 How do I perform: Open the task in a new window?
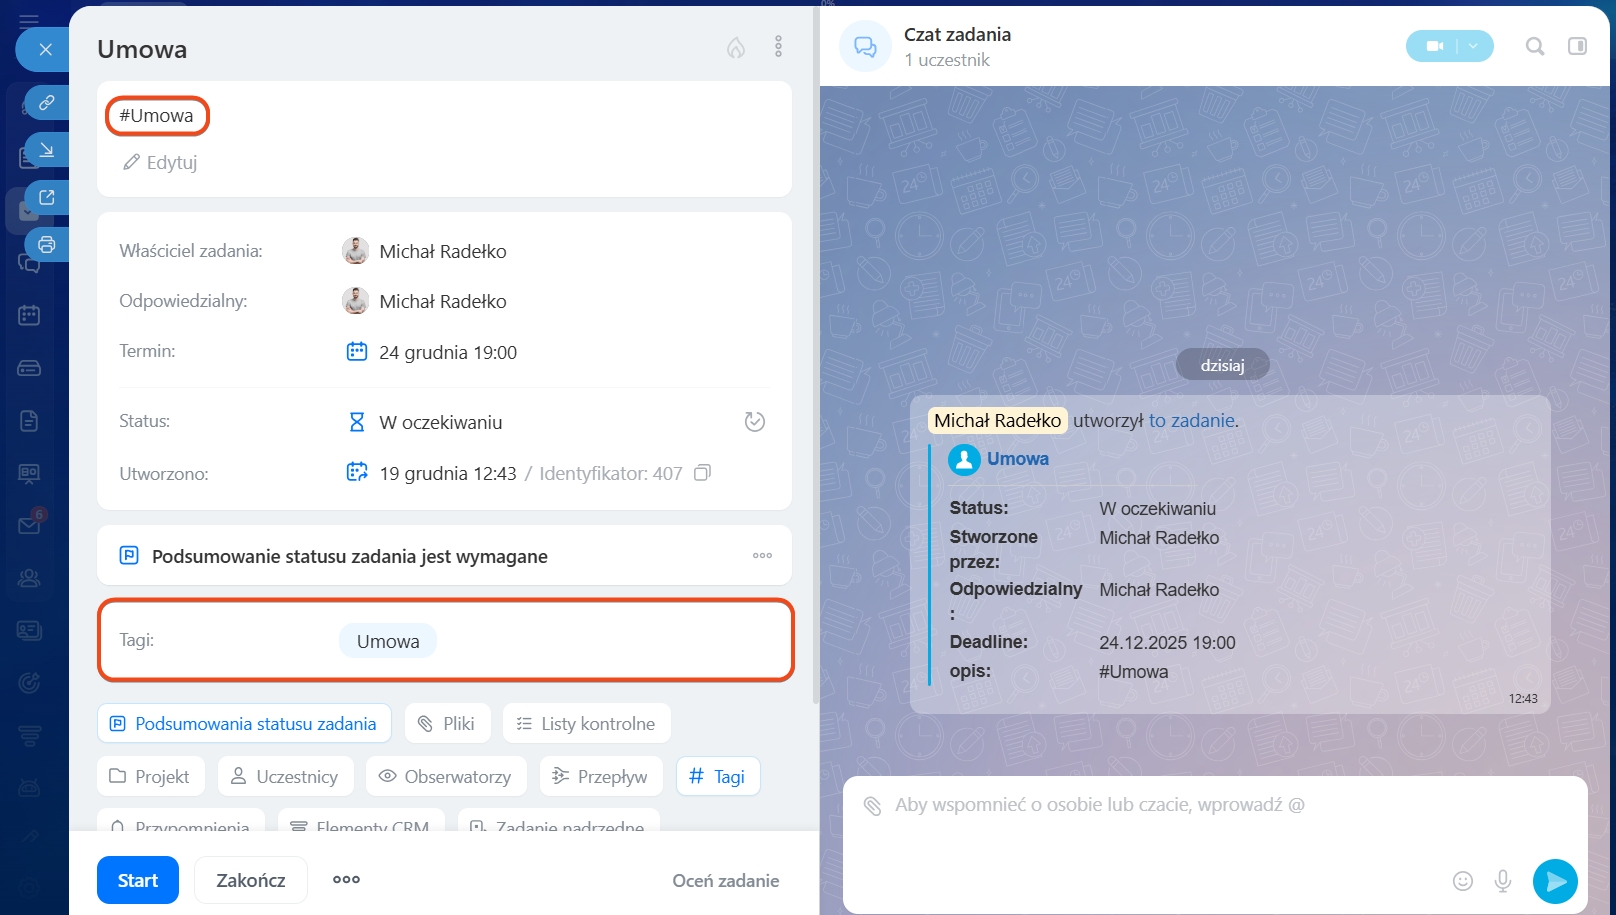[x=47, y=197]
